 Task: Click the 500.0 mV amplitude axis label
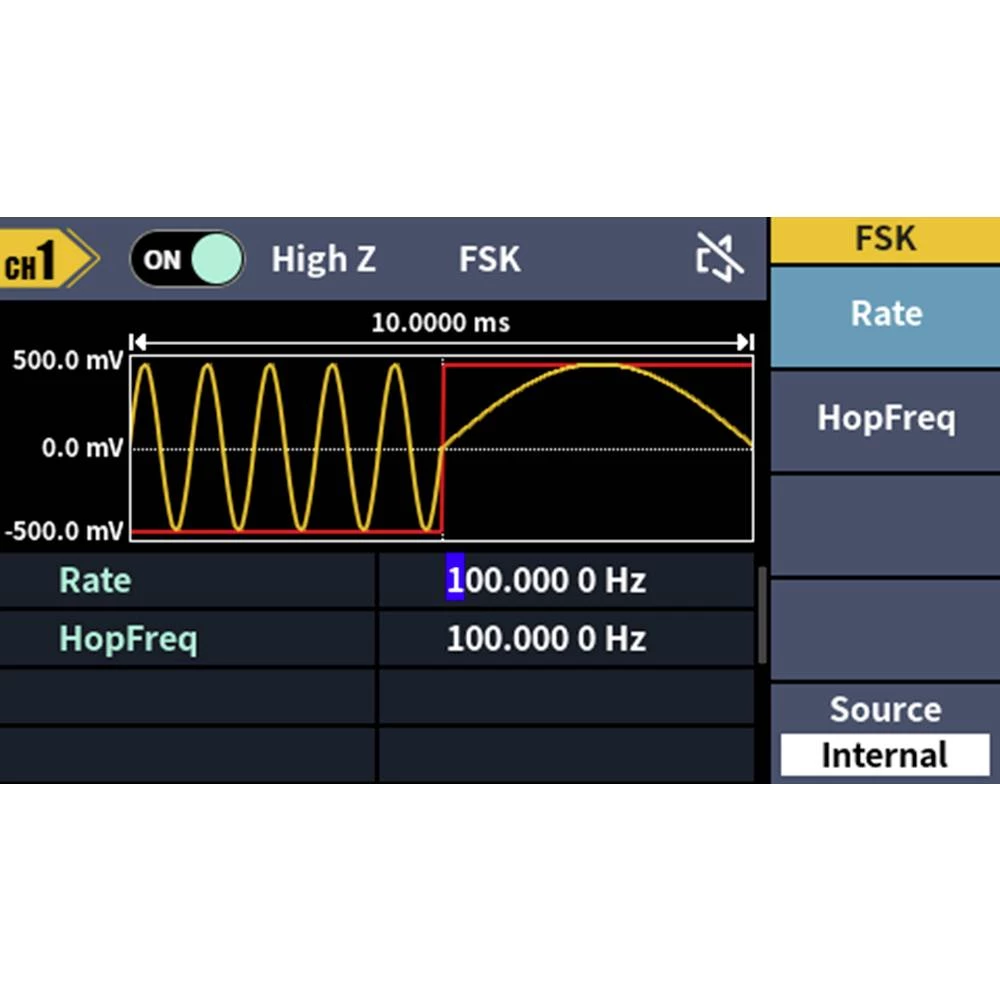pos(65,362)
